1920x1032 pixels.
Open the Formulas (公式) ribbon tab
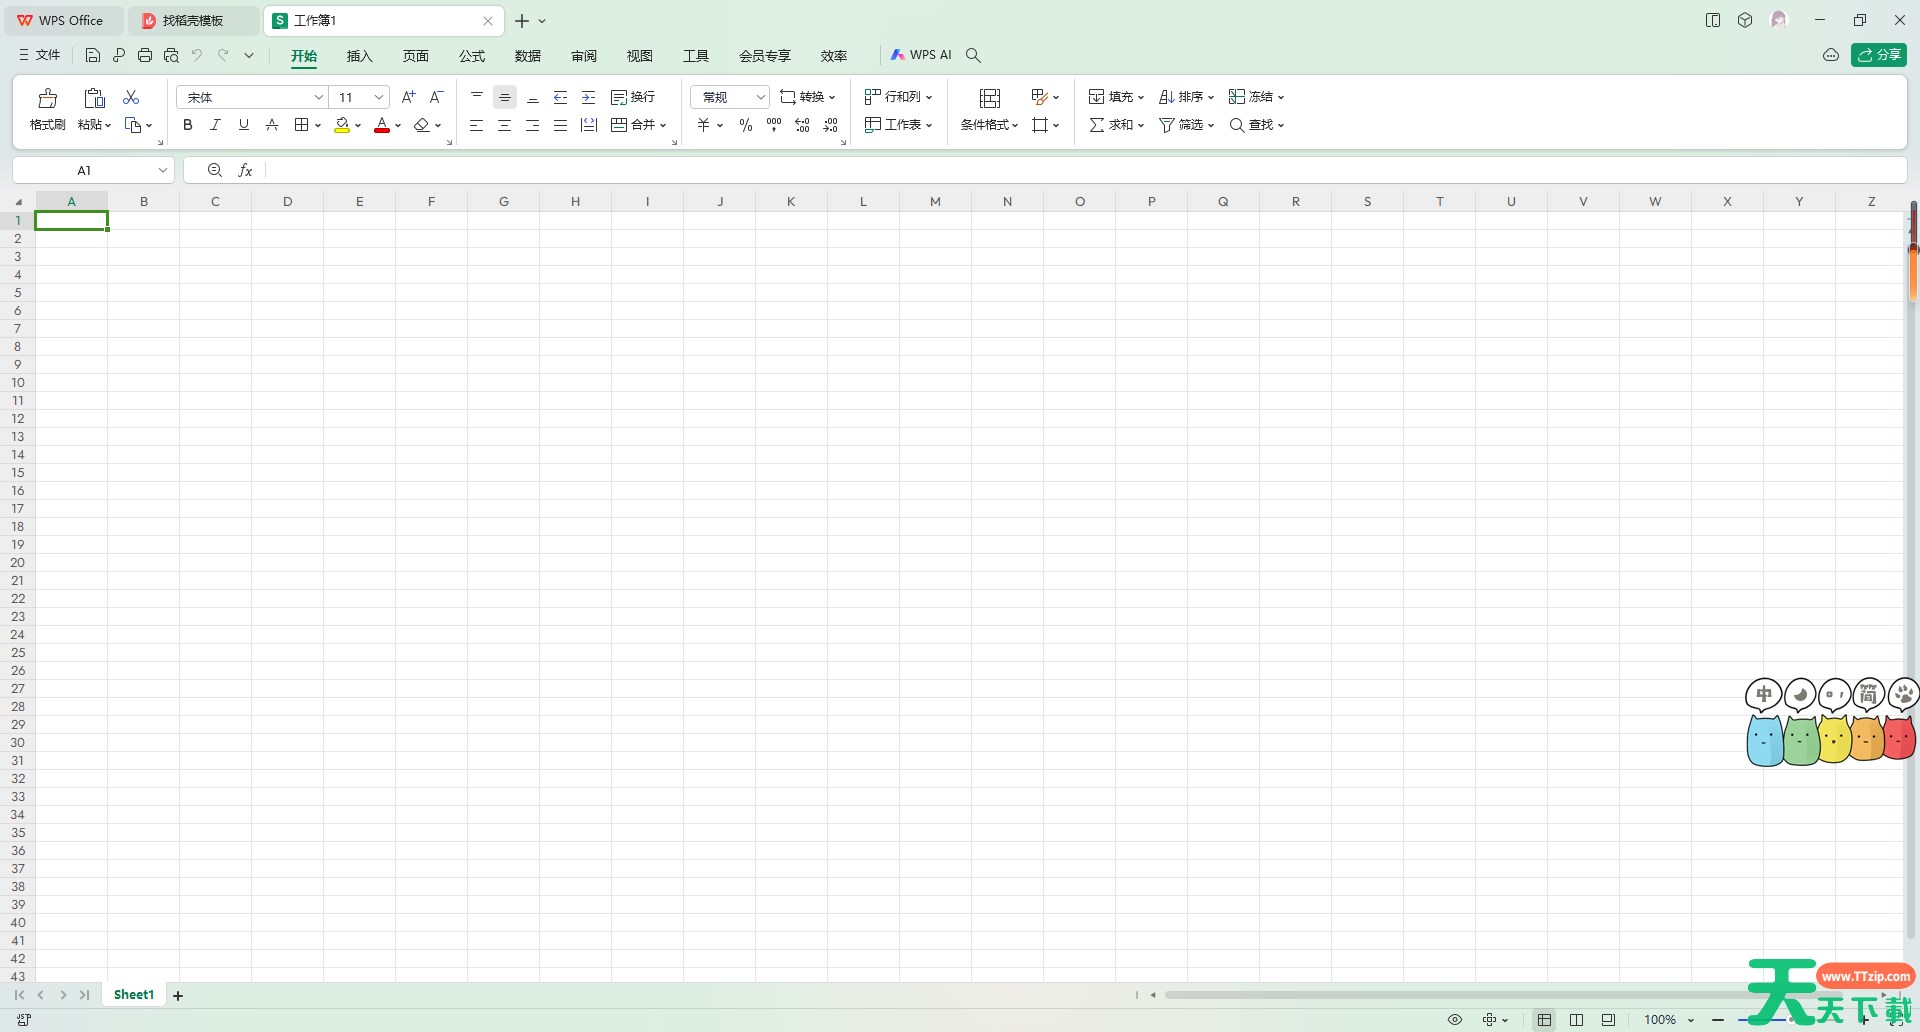click(x=471, y=56)
